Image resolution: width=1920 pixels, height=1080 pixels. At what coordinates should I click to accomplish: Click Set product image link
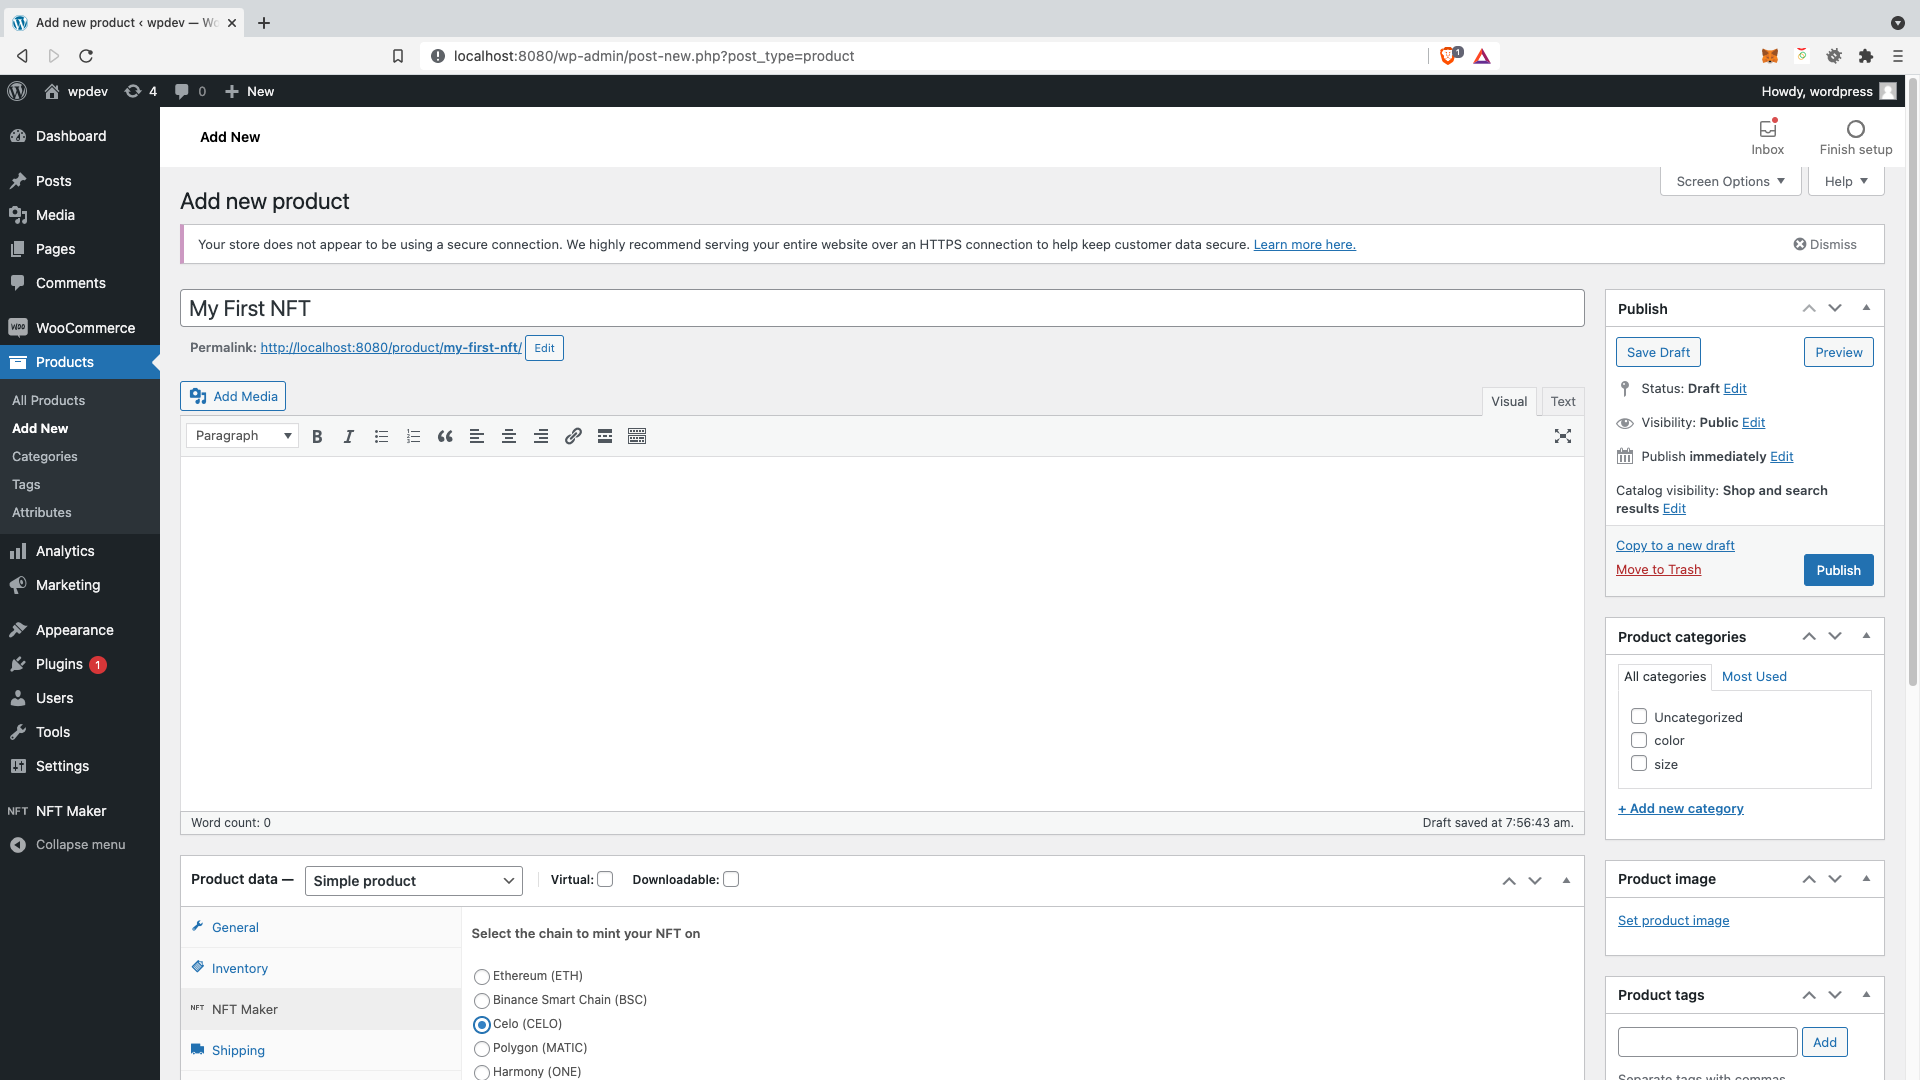tap(1673, 921)
